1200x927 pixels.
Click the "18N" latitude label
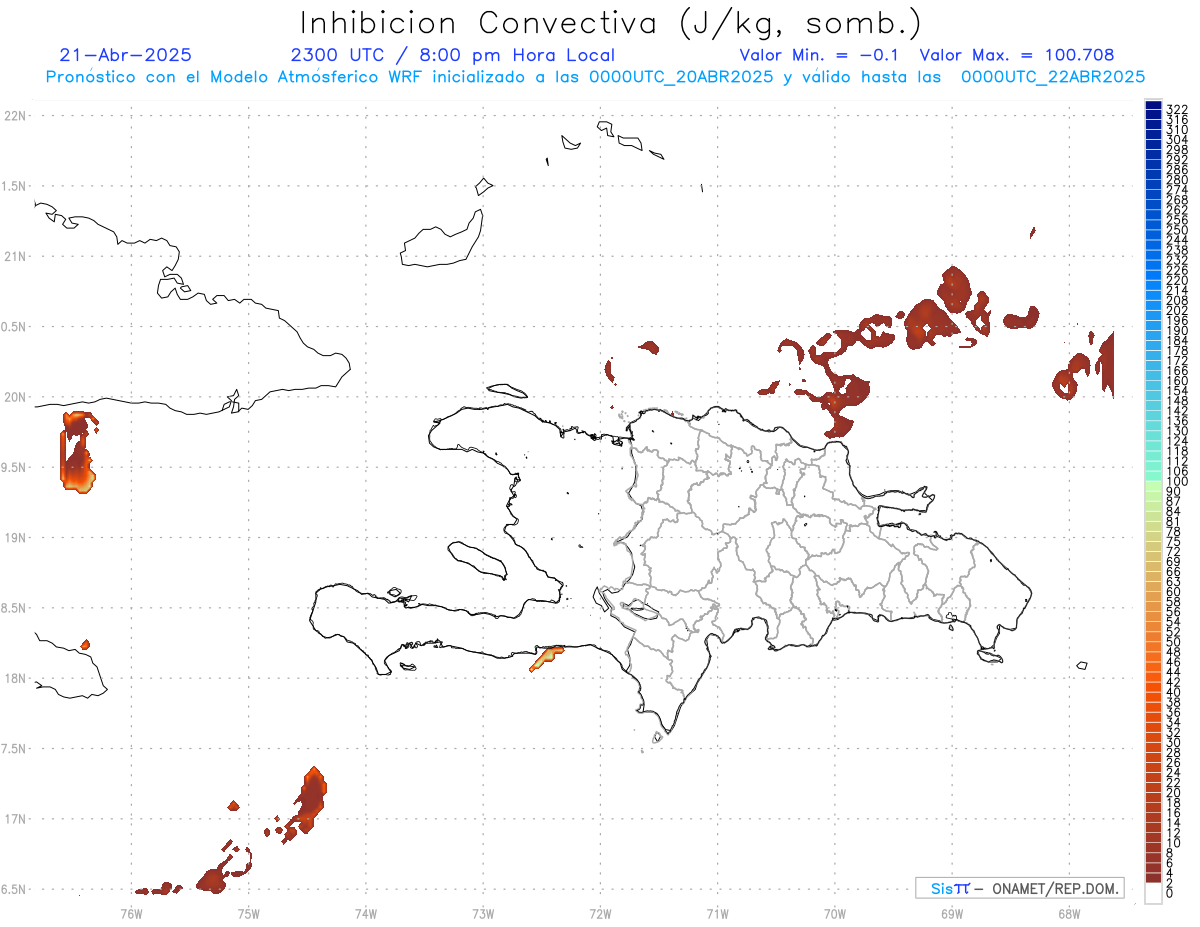coord(15,678)
